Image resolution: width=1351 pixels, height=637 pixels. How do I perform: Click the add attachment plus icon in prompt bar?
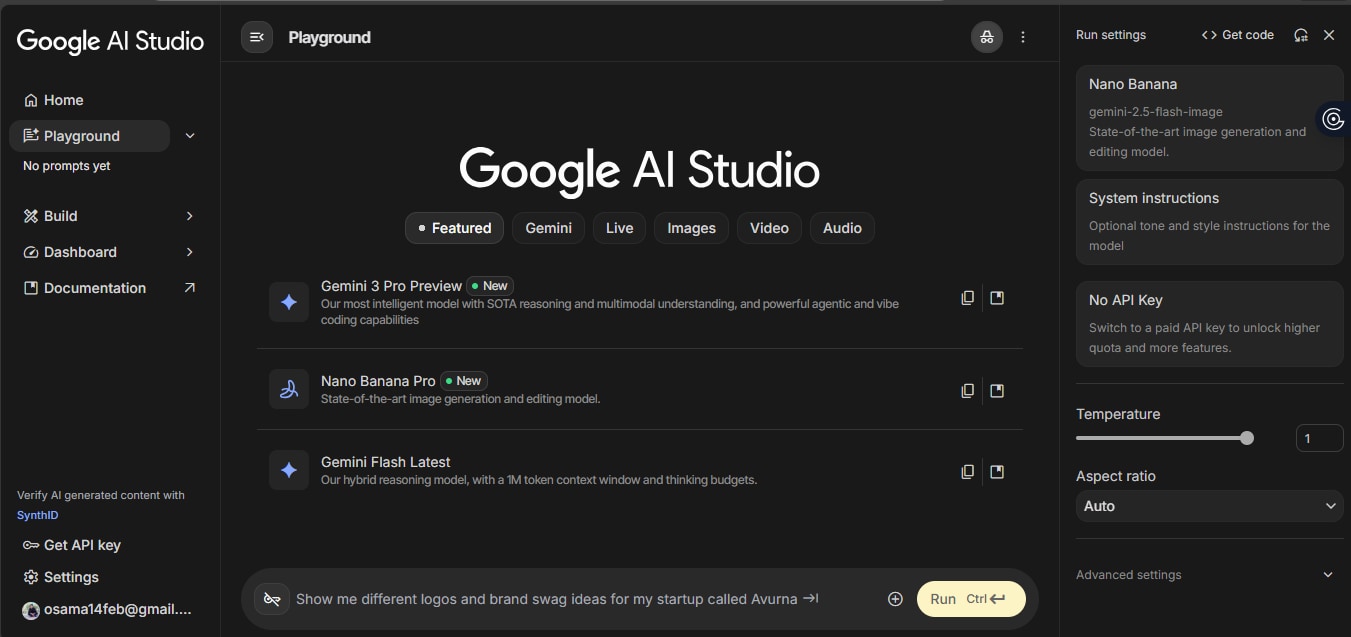point(895,599)
